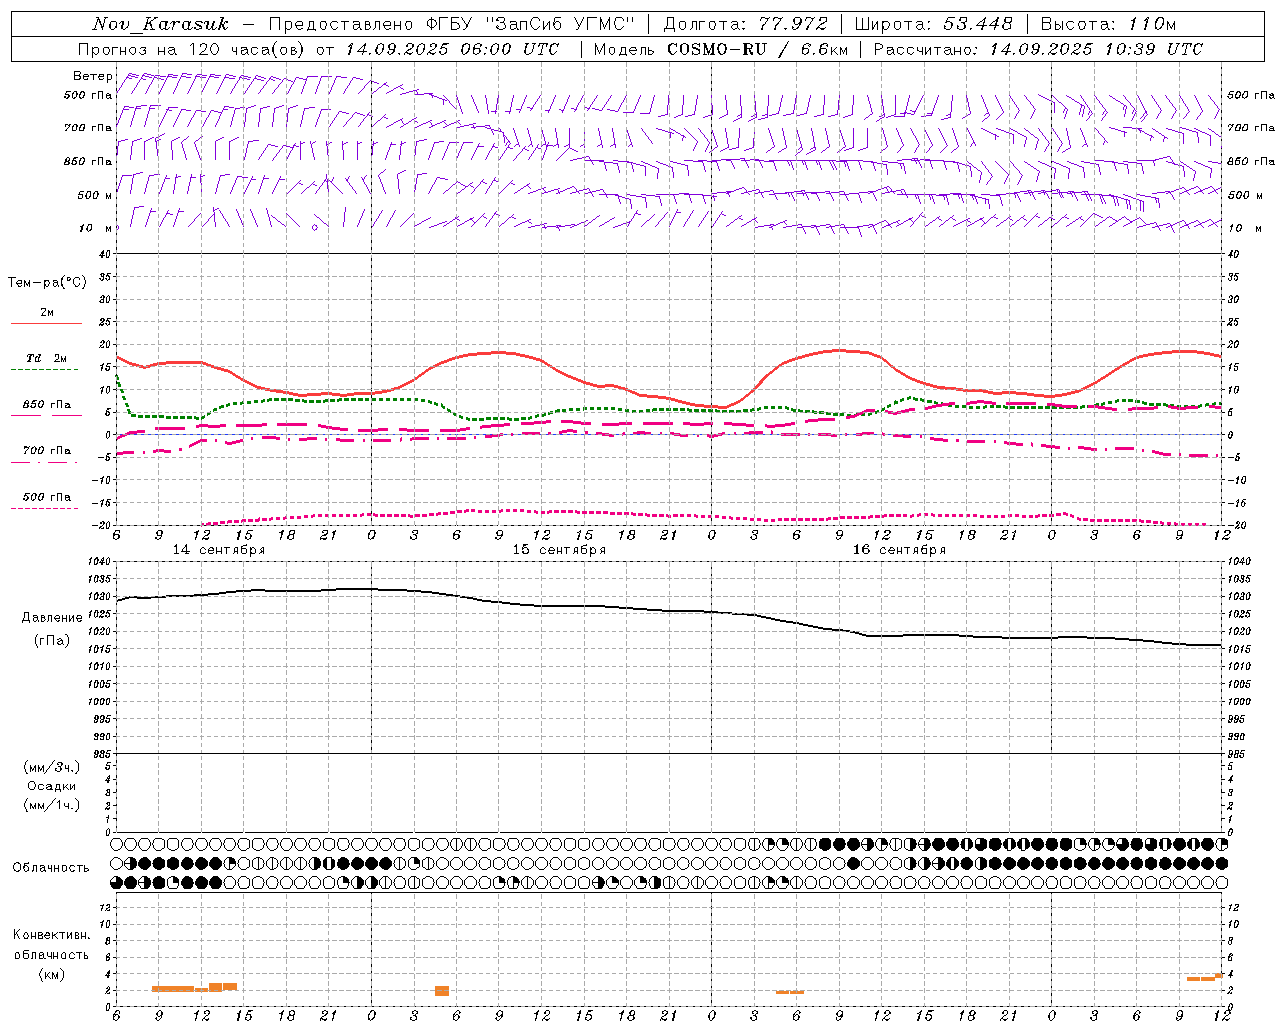Click the '700 гПа' temperature legend entry
Screen dimensions: 1280x1024
point(47,450)
